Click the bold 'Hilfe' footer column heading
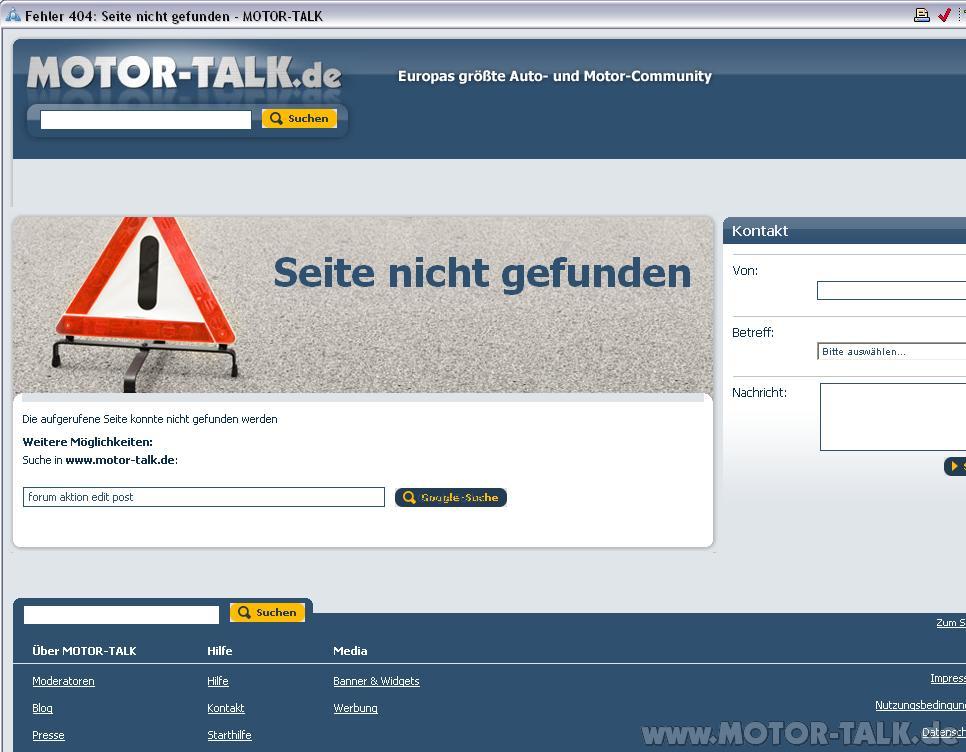 click(220, 650)
